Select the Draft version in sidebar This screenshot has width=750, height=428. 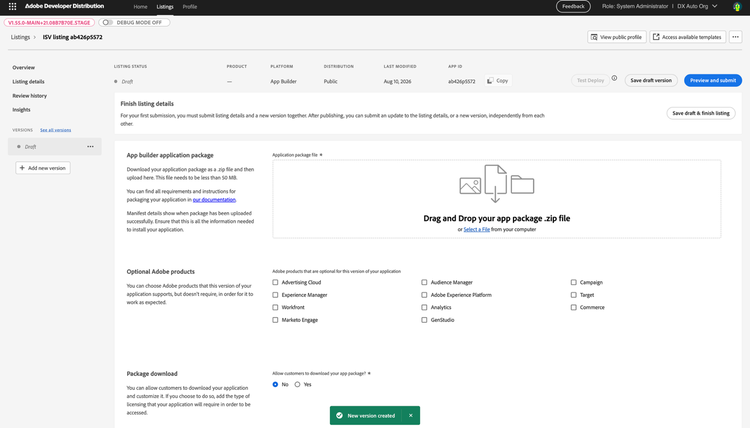(x=55, y=147)
